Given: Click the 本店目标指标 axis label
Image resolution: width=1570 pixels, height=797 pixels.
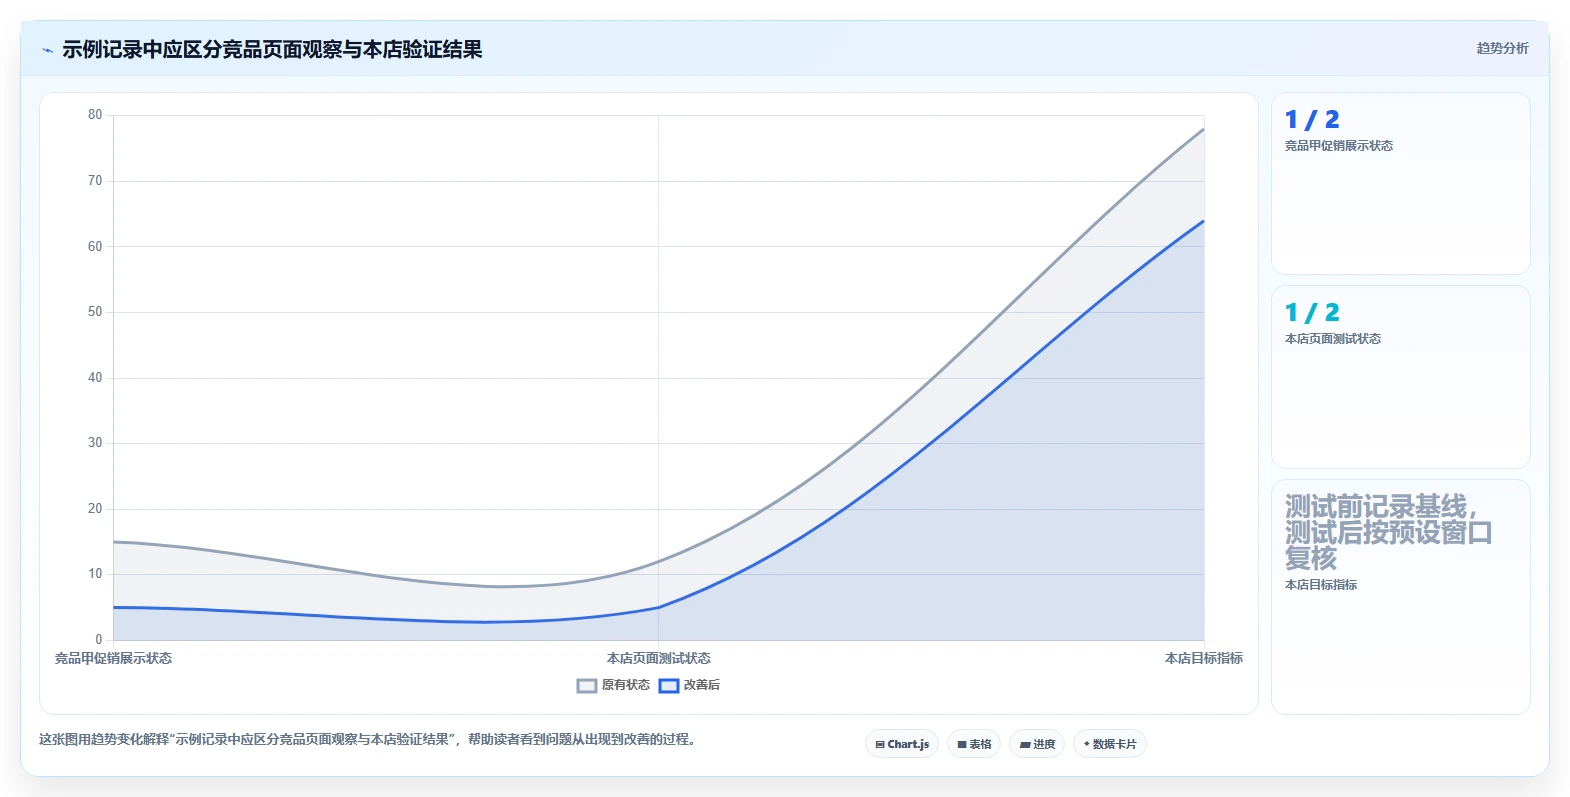Looking at the screenshot, I should tap(1204, 658).
